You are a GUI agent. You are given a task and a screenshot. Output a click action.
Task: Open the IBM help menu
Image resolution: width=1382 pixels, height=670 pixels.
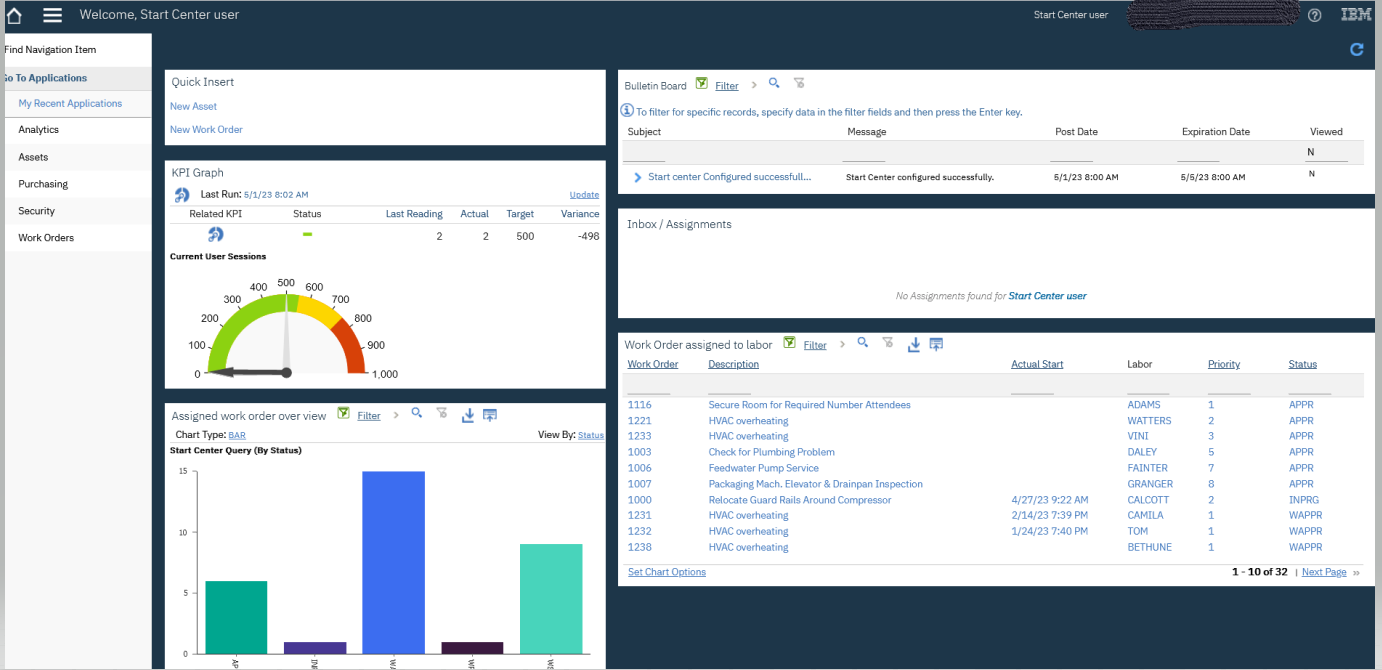[x=1317, y=14]
